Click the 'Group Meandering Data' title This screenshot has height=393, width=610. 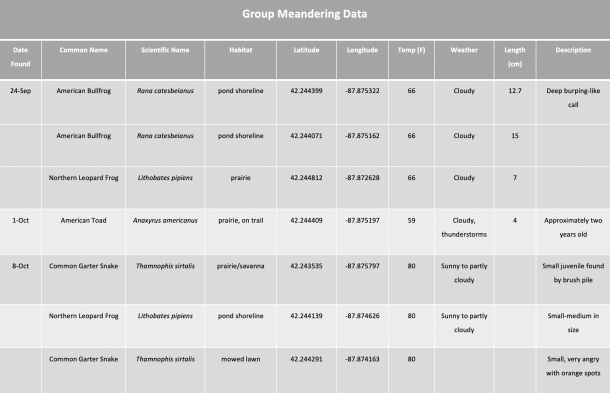coord(304,14)
